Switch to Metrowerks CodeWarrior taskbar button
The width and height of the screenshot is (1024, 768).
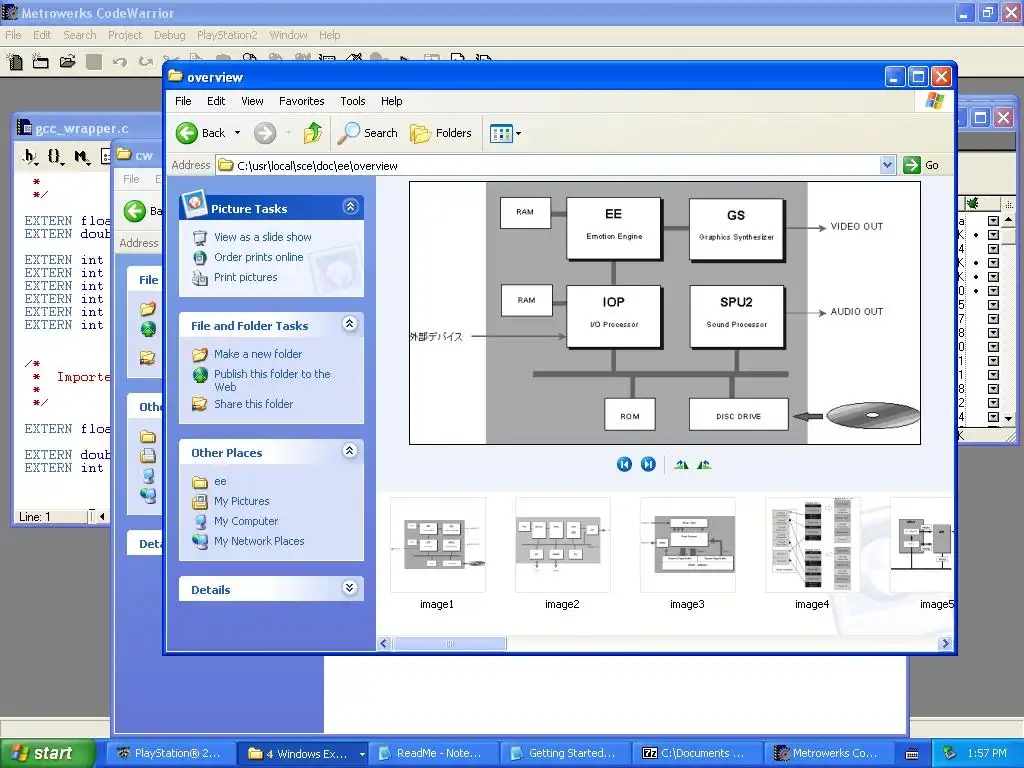828,754
